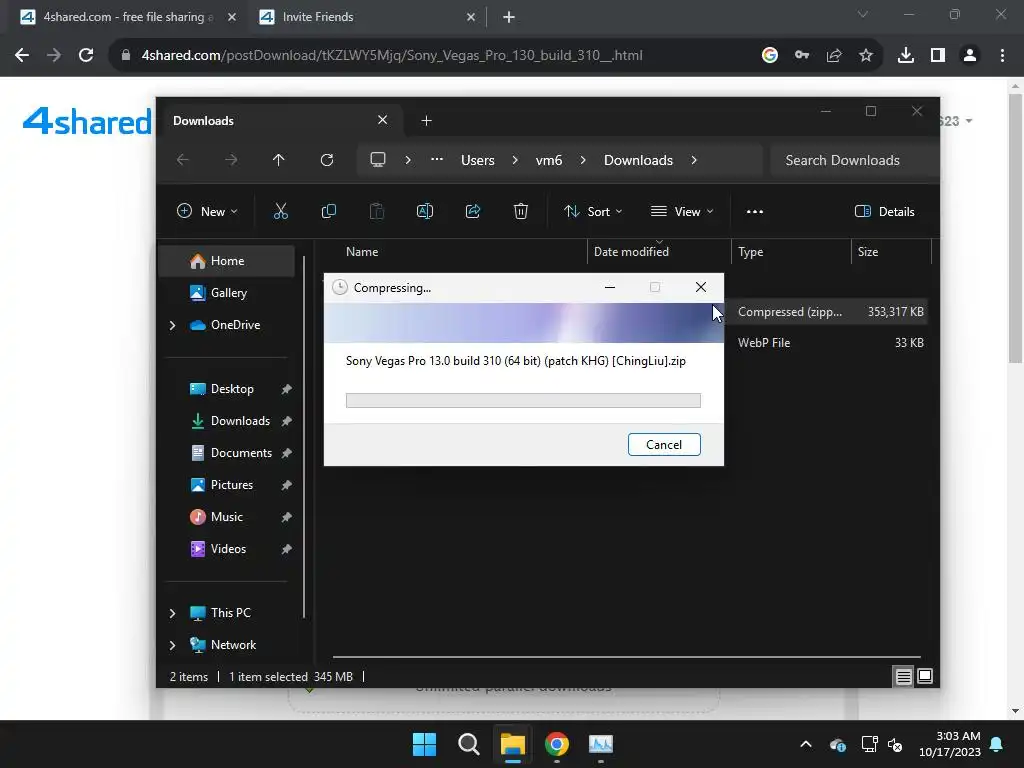Screen dimensions: 1024x768
Task: Show hidden system tray icons
Action: [x=806, y=744]
